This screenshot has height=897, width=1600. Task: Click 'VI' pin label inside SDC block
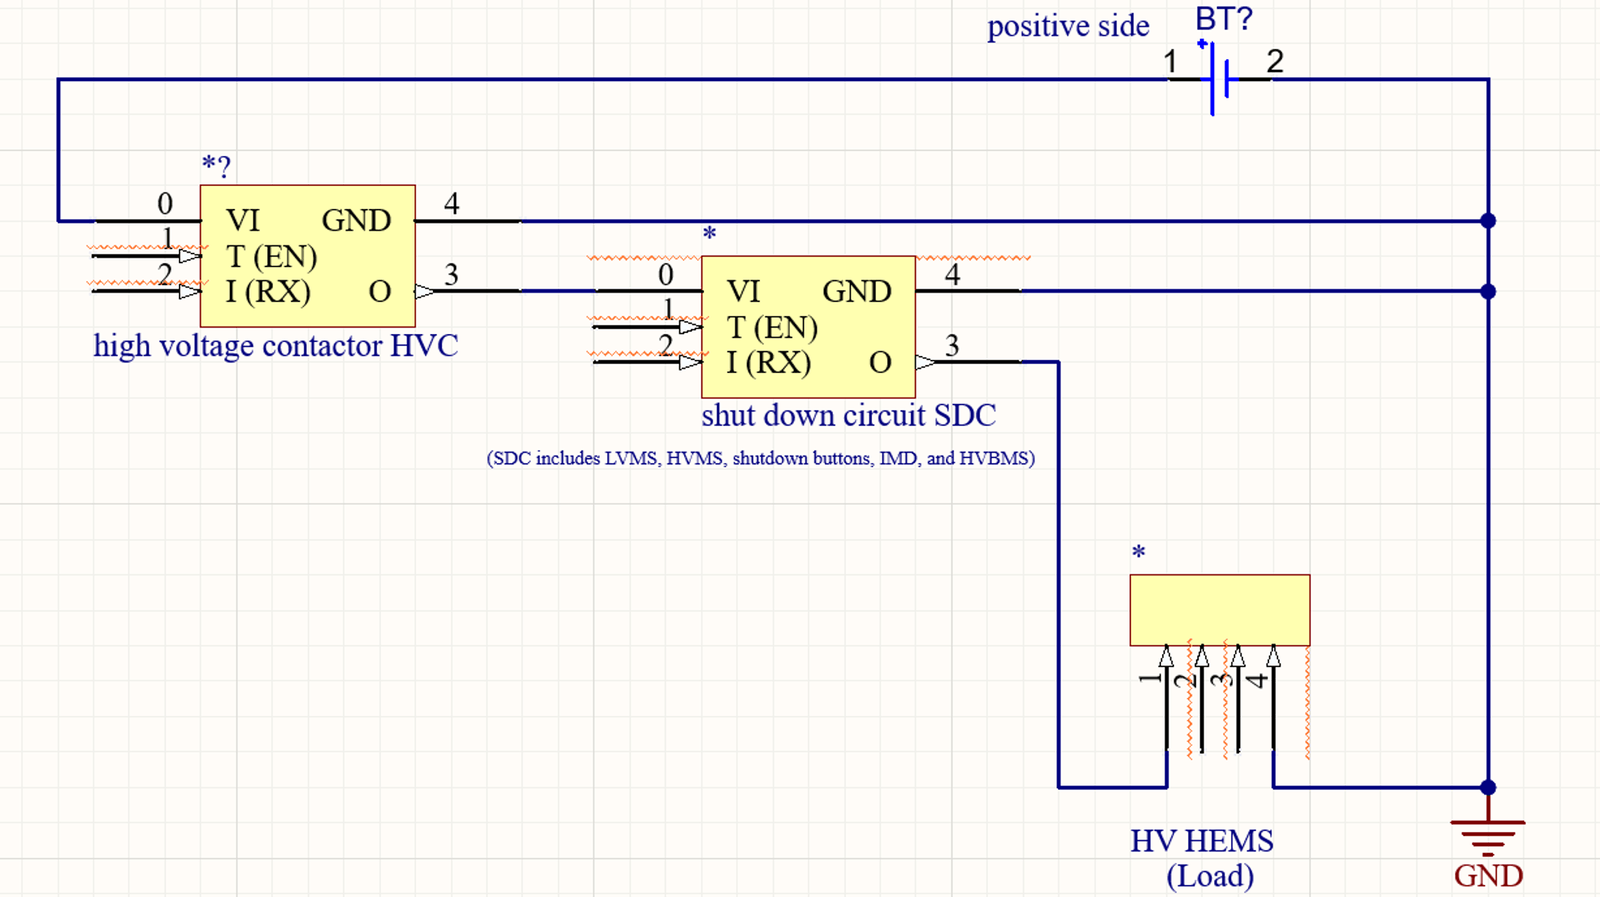(744, 291)
